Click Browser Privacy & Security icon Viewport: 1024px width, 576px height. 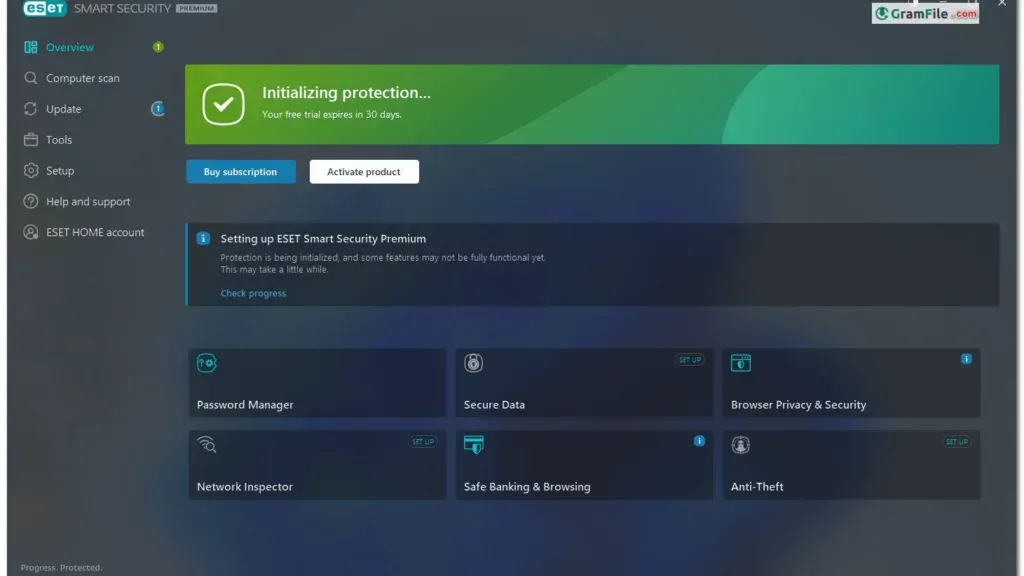point(741,362)
